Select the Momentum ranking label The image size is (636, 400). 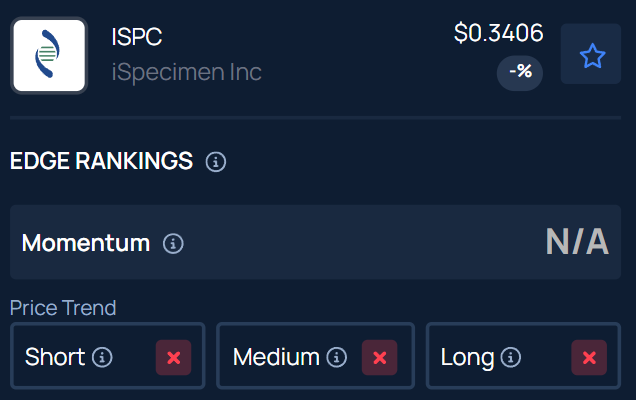coord(86,243)
